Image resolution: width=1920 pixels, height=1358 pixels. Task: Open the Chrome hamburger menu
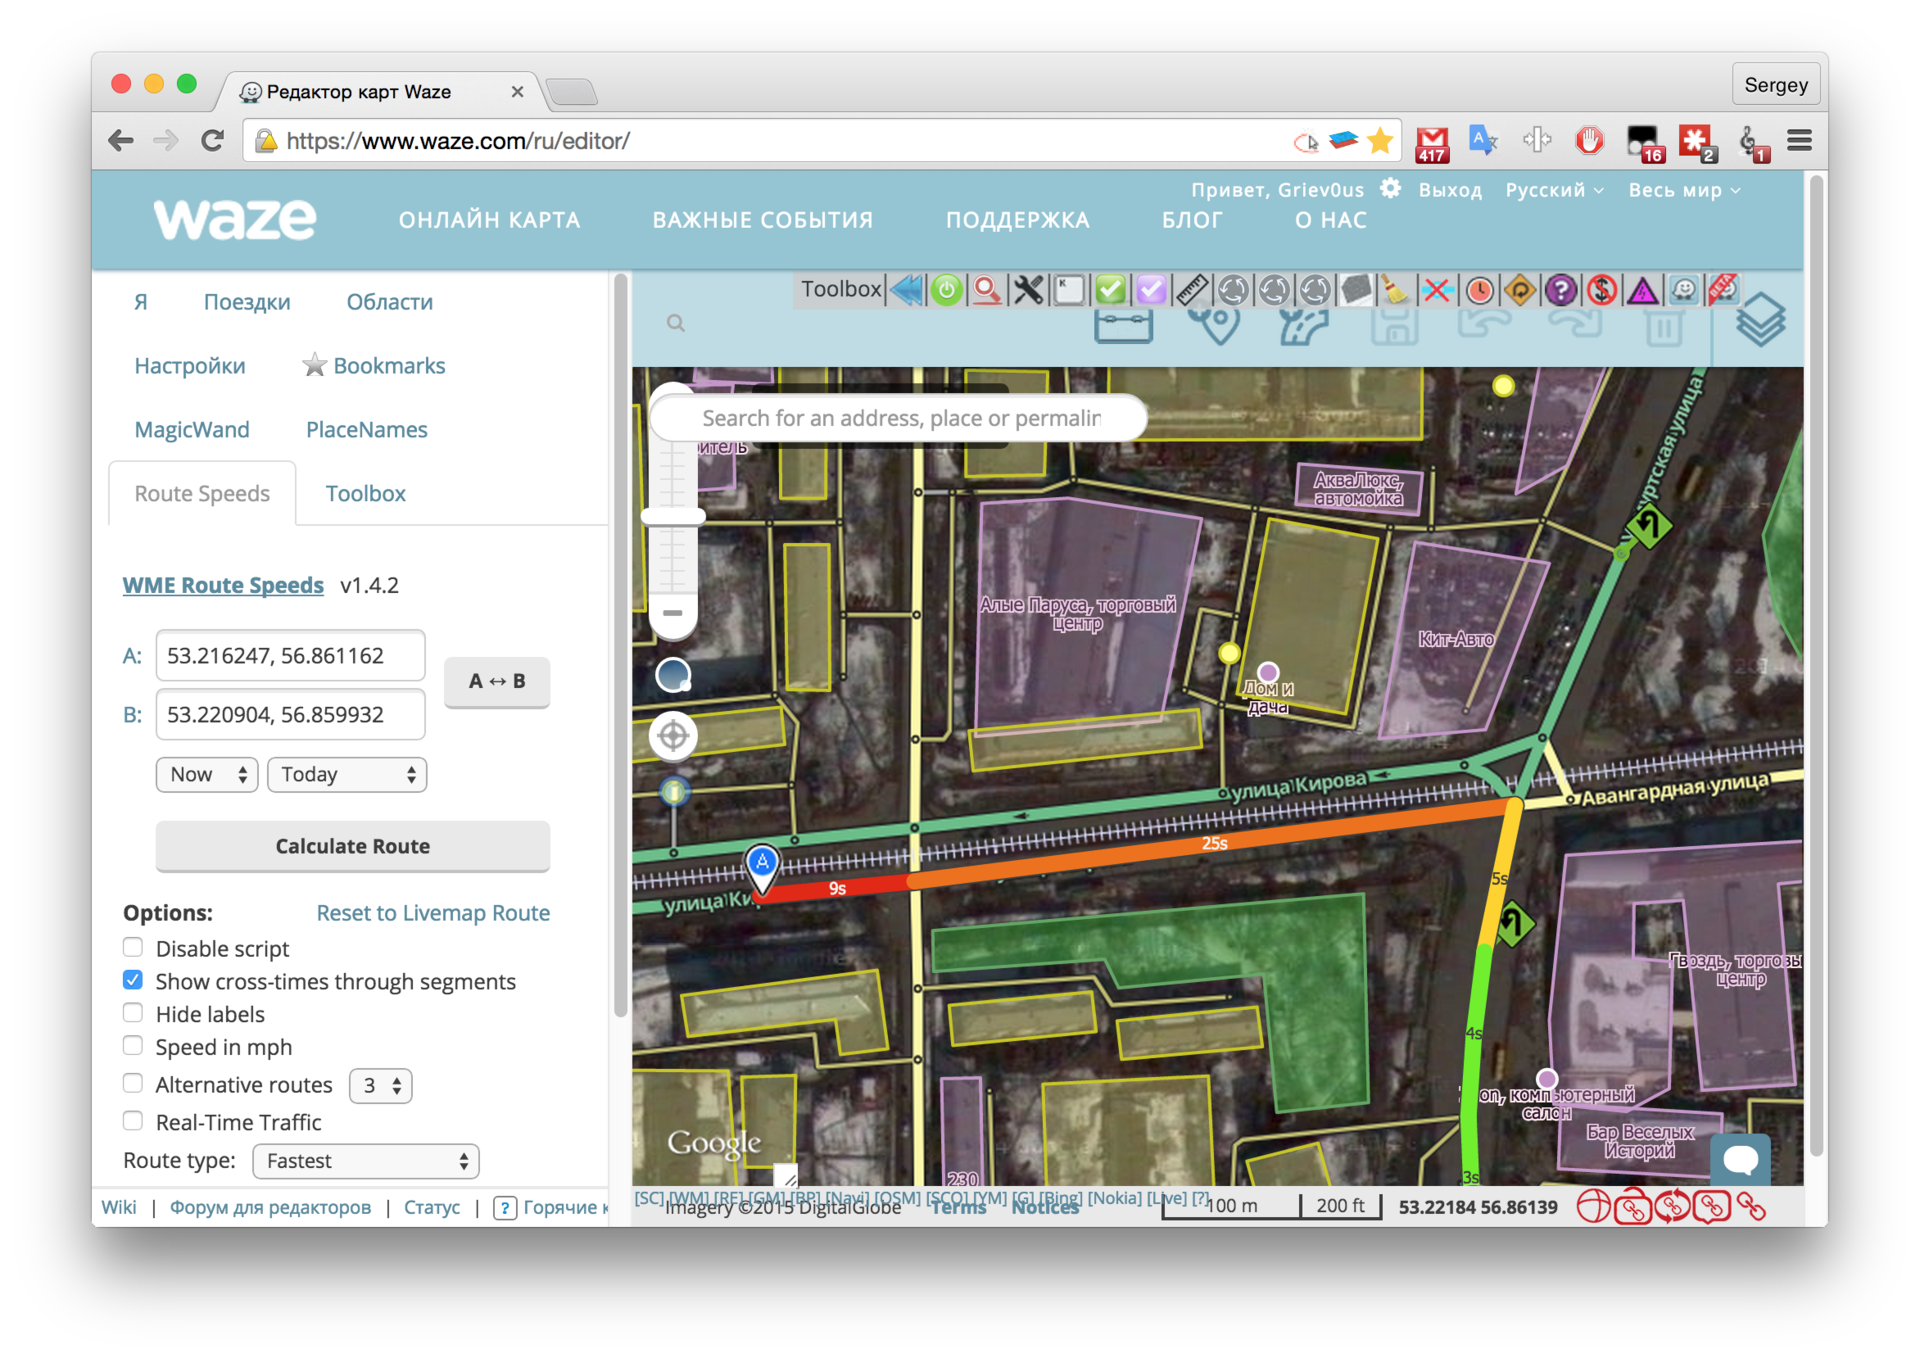pos(1799,140)
